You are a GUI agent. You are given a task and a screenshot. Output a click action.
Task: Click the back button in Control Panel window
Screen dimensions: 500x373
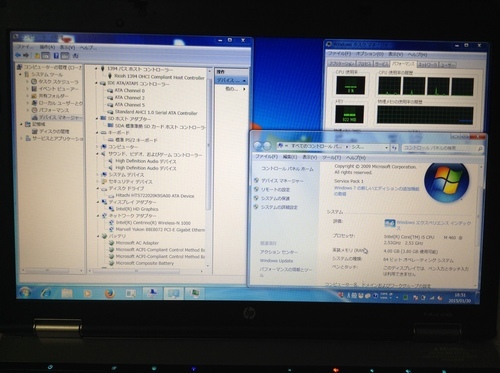pos(258,146)
